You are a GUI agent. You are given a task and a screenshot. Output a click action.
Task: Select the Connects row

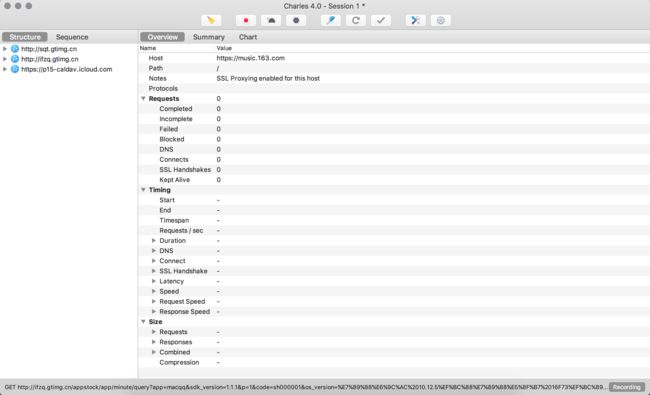click(394, 160)
